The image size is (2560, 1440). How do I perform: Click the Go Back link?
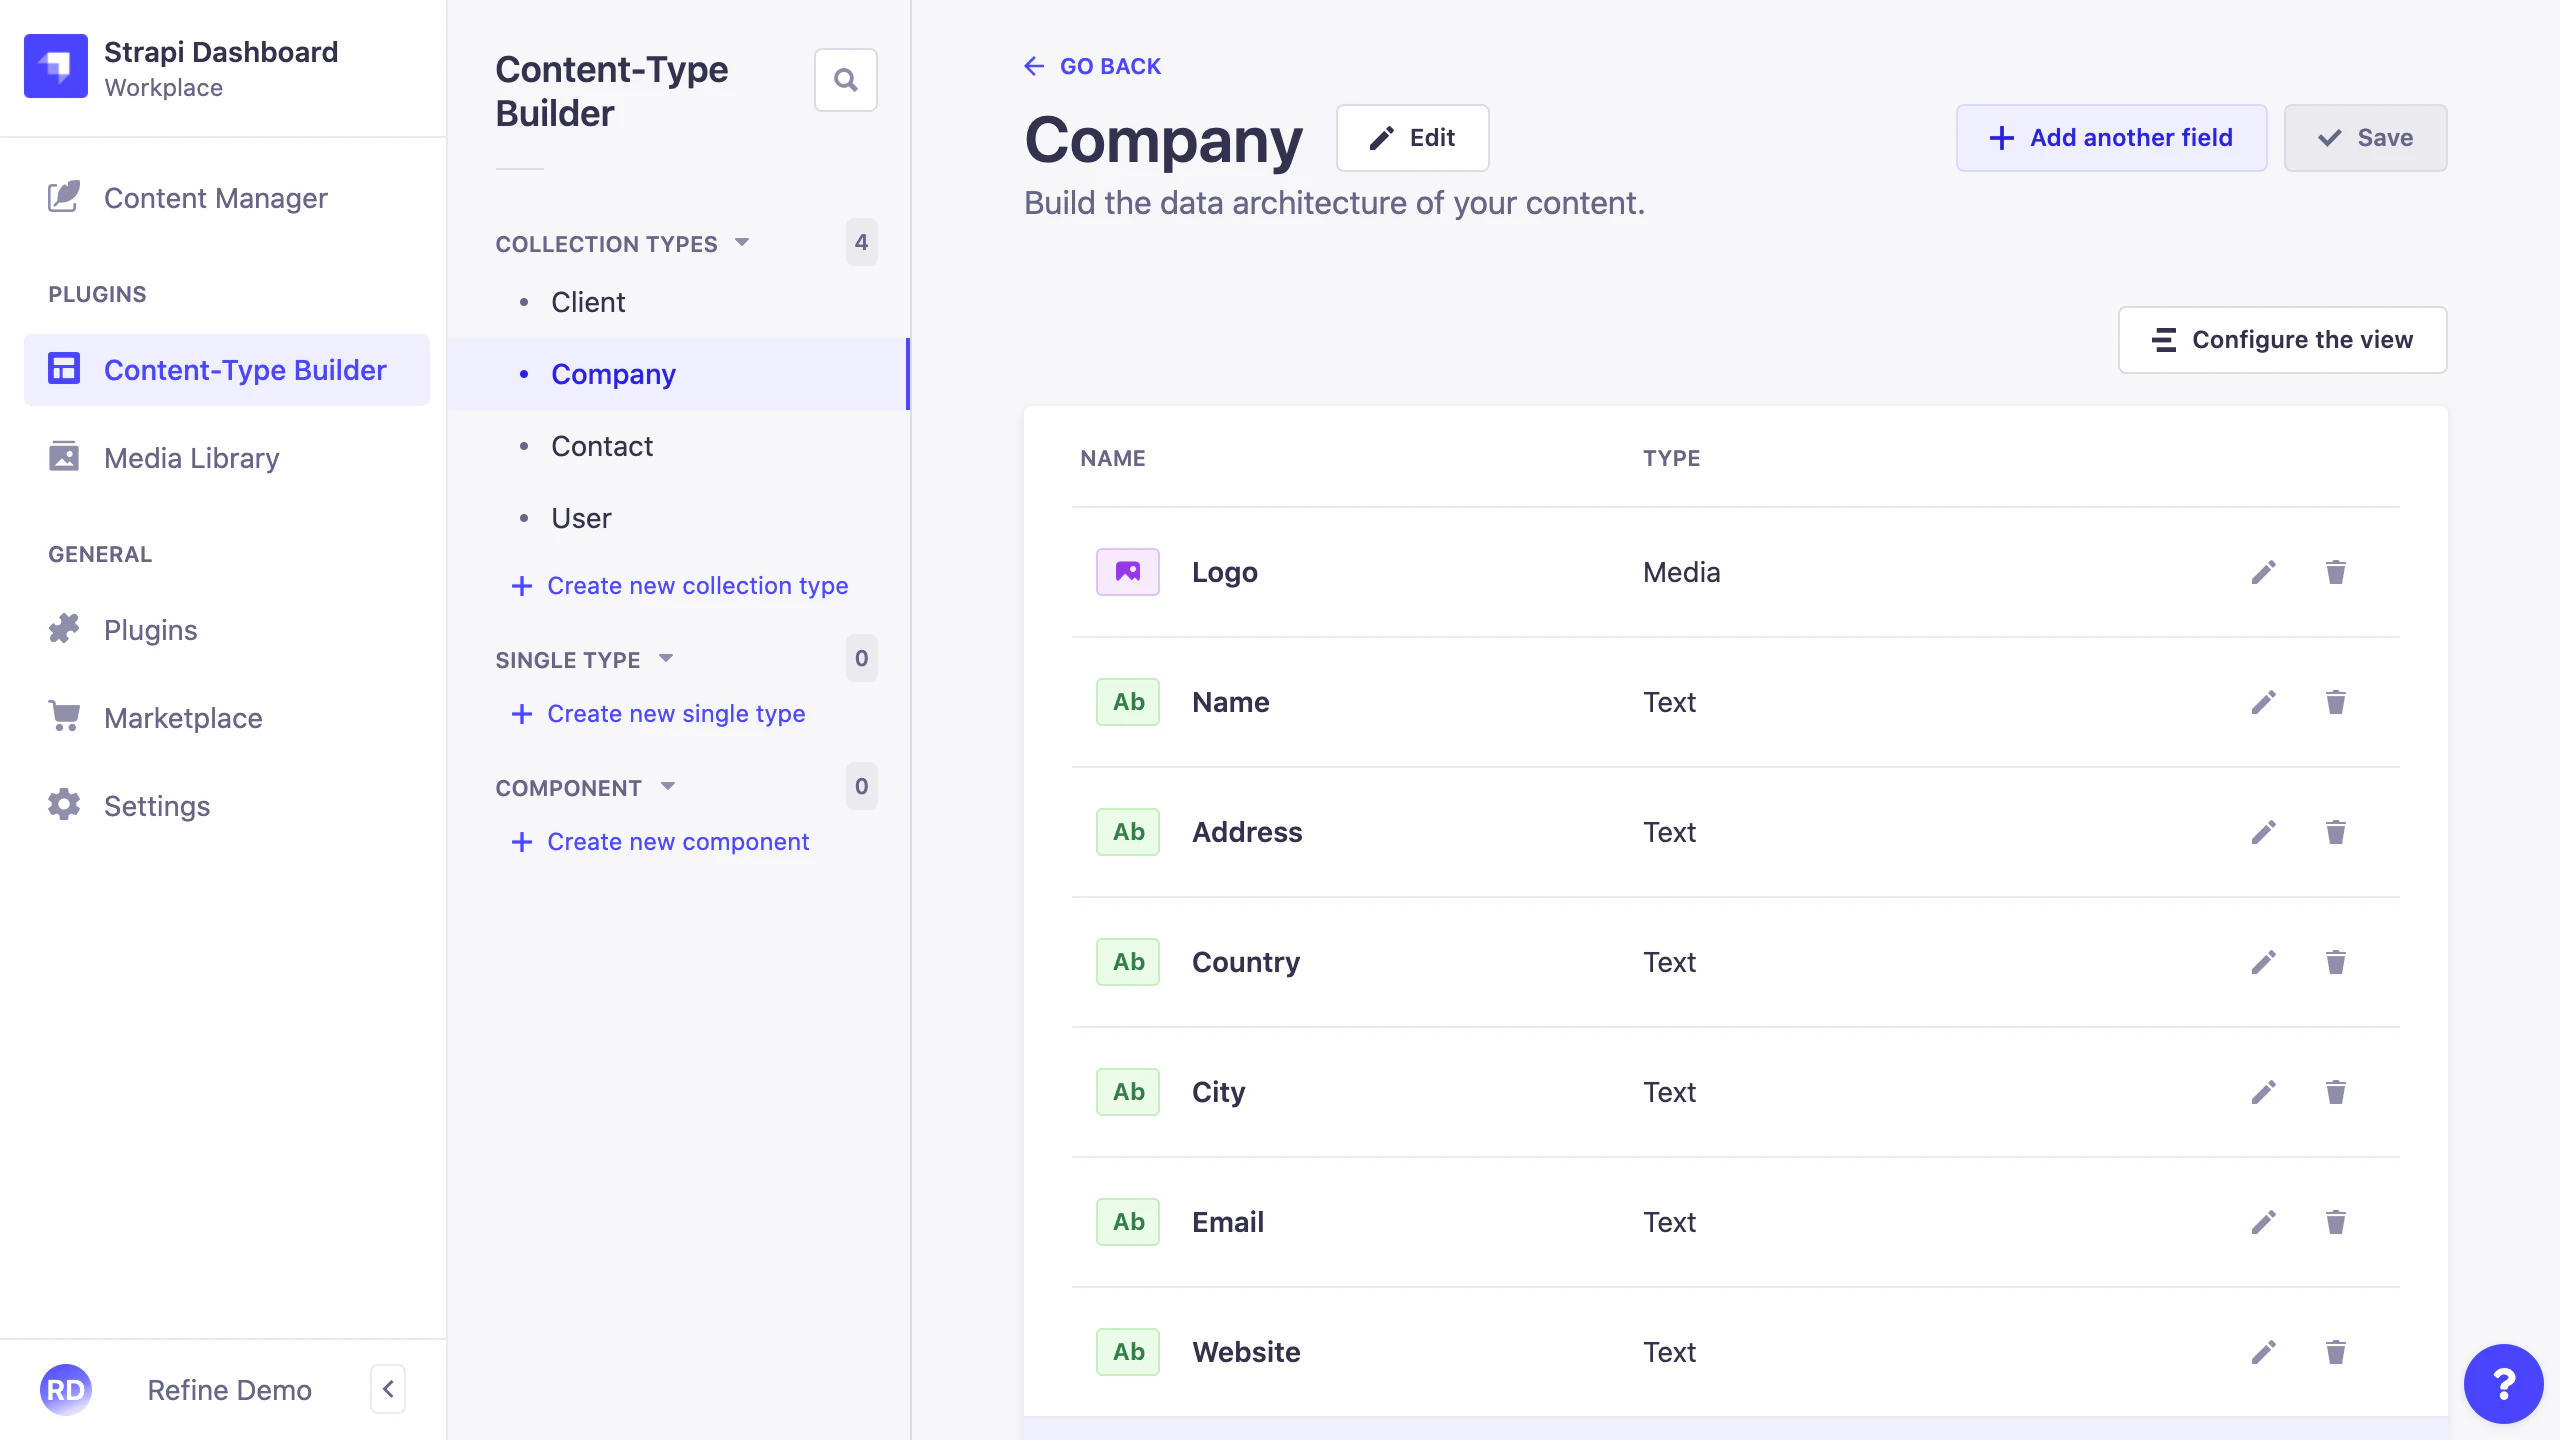1092,66
